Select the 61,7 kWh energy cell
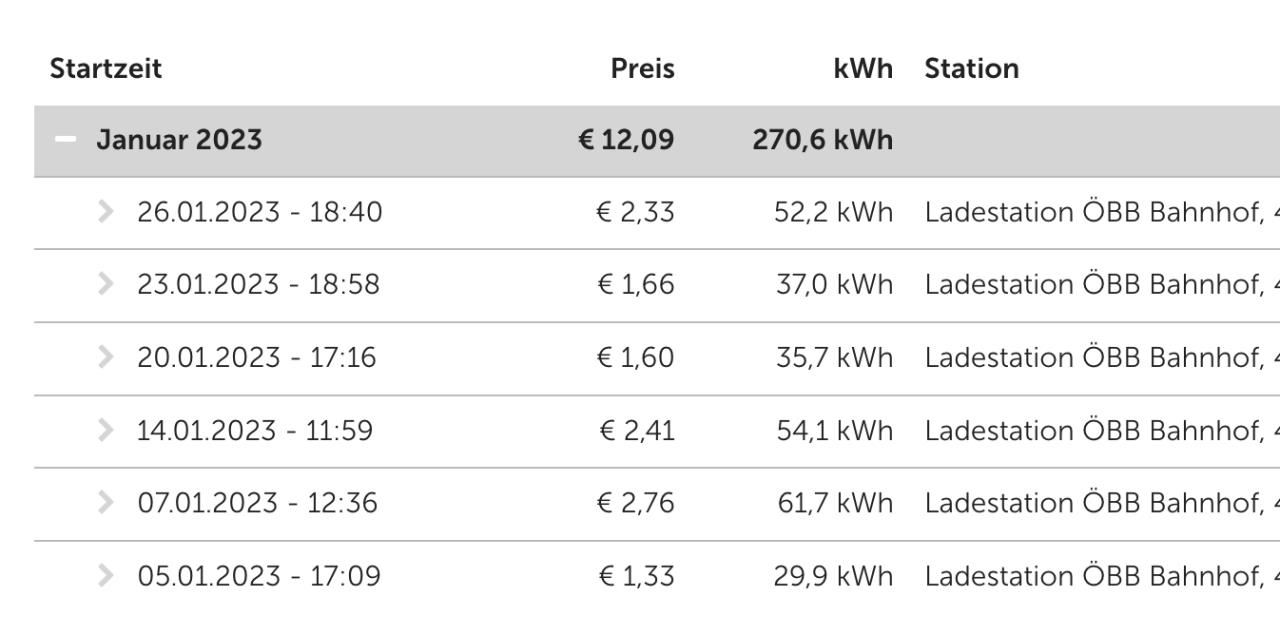Screen dimensions: 1280x635 [835, 503]
